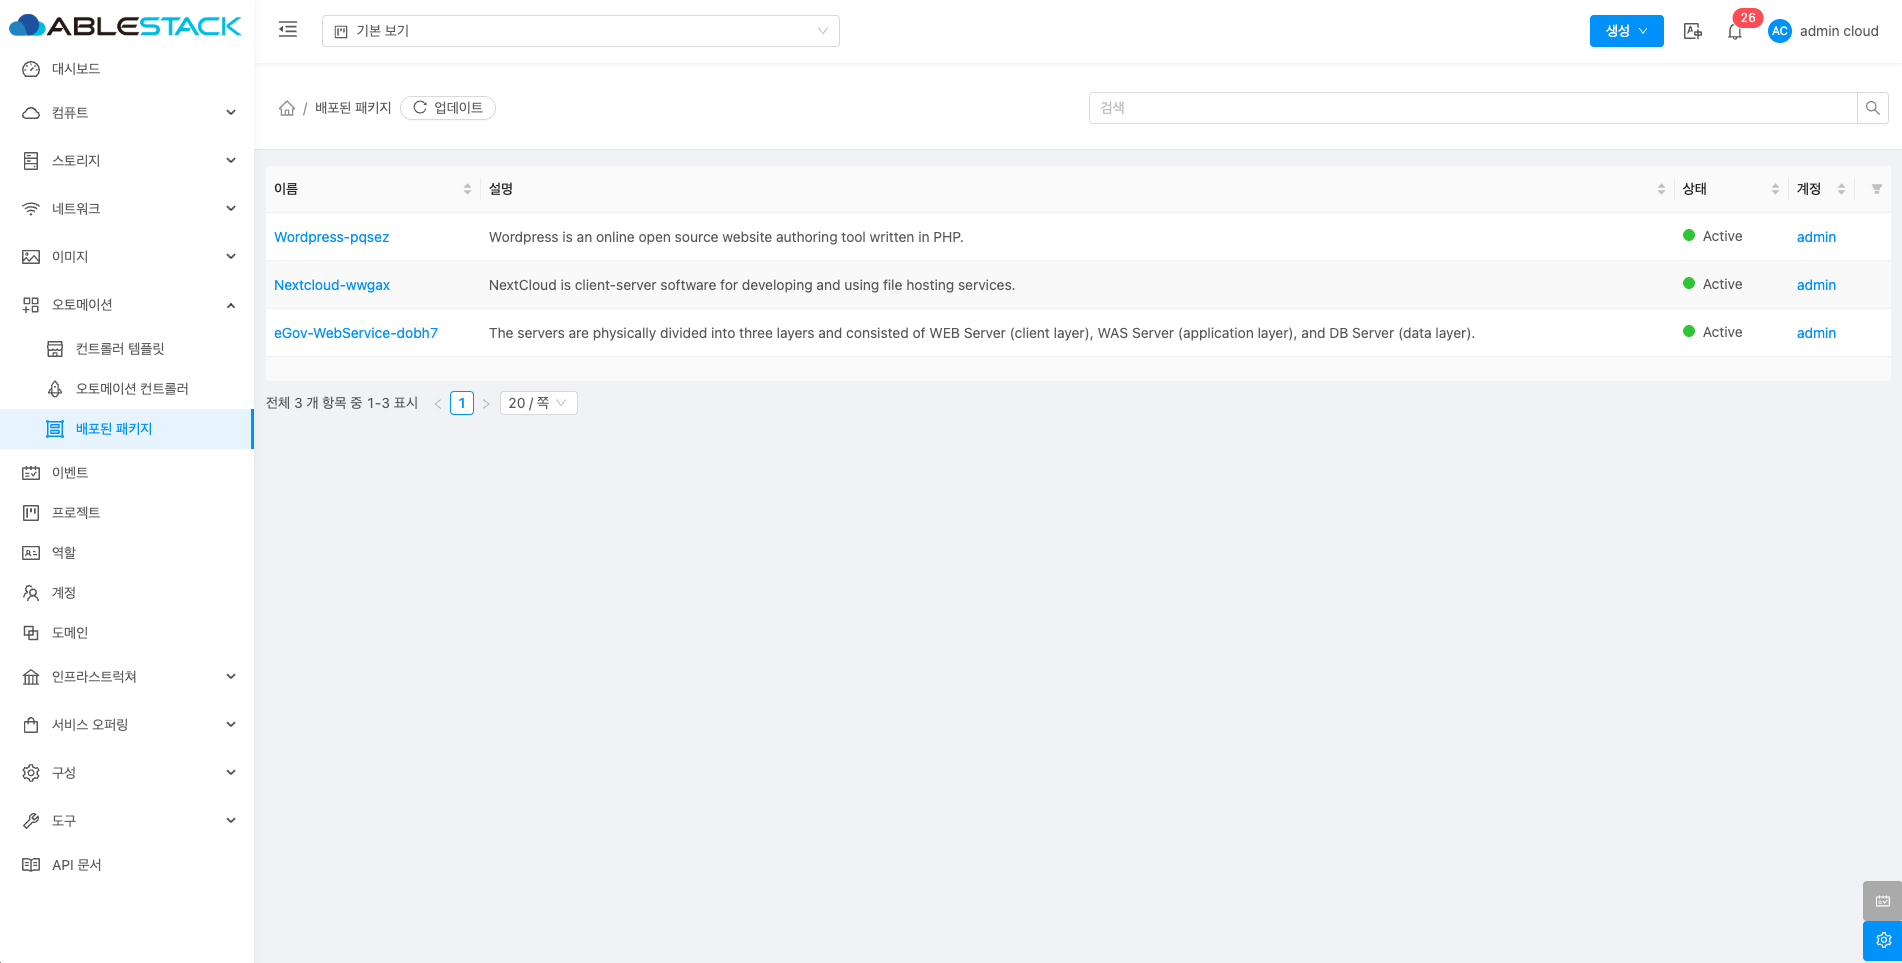The image size is (1902, 963).
Task: Collapse the sidebar menu fold icon
Action: coord(288,30)
